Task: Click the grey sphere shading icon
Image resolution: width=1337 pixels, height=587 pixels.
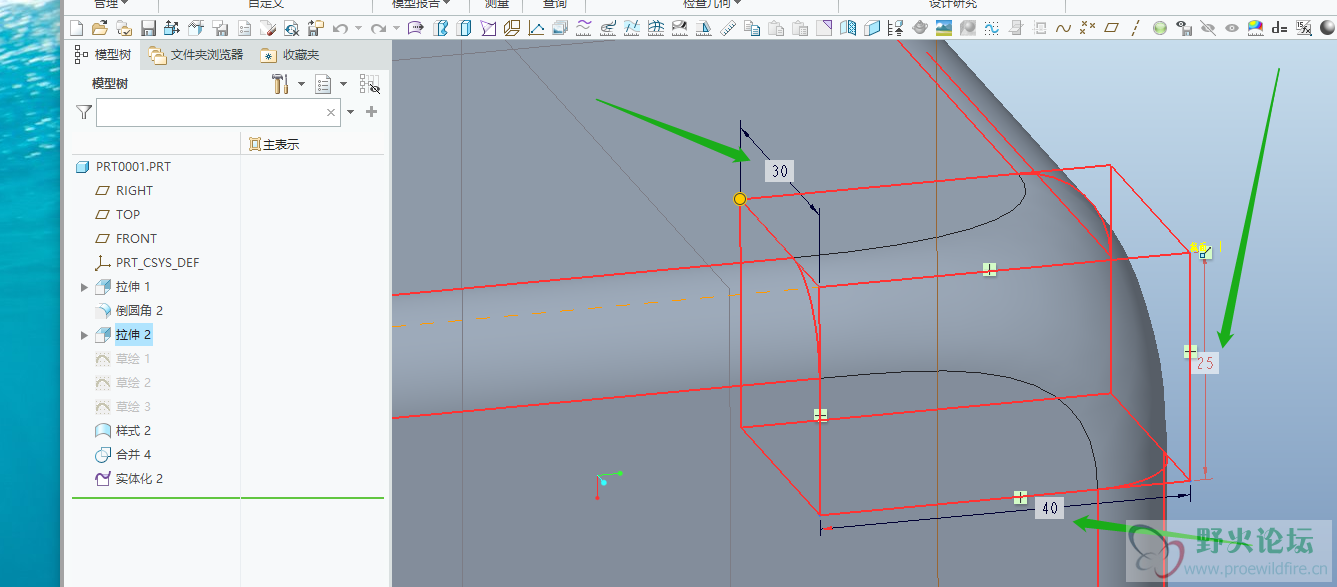Action: click(x=1327, y=28)
